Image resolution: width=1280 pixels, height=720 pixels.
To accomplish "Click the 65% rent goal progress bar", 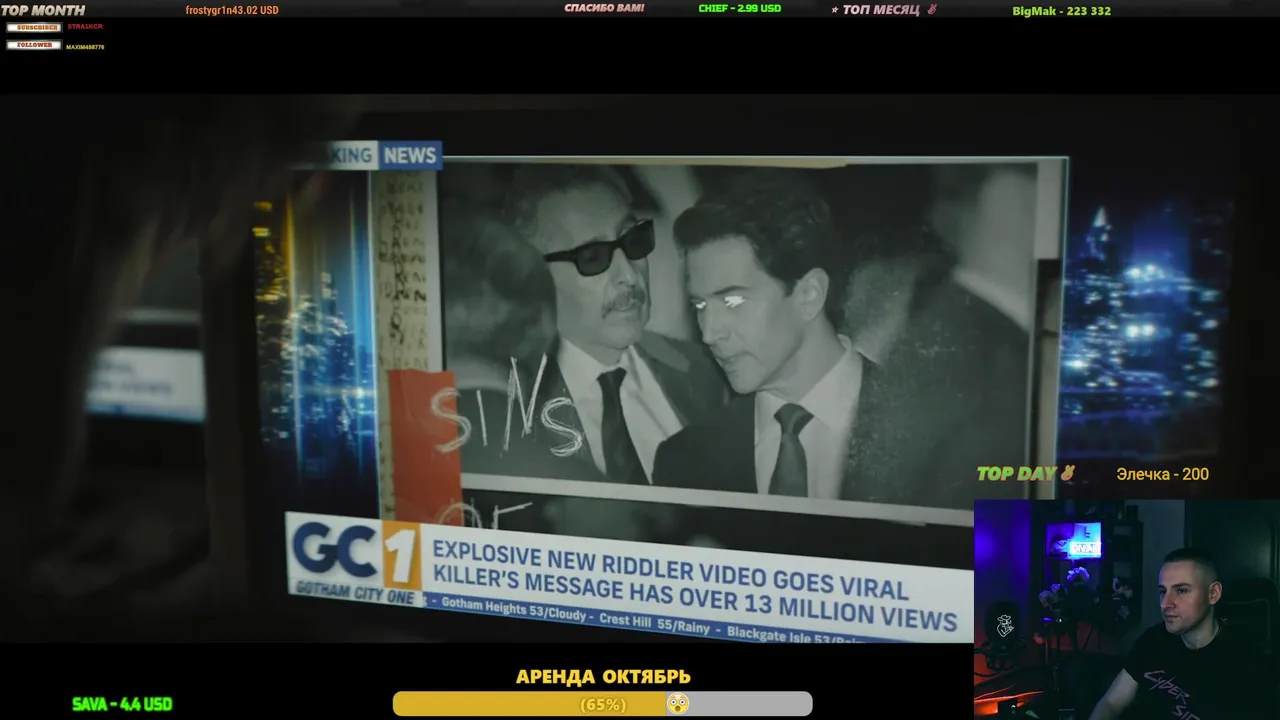I will pyautogui.click(x=602, y=704).
